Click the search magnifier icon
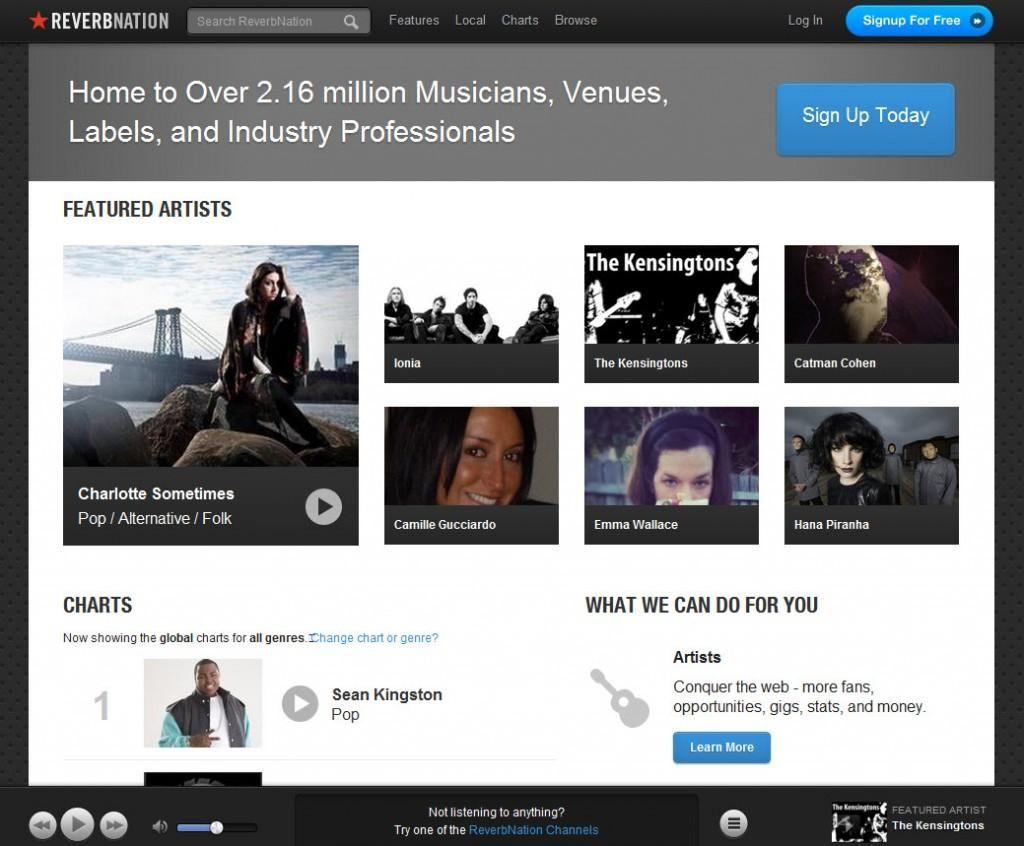The image size is (1024, 846). point(351,22)
